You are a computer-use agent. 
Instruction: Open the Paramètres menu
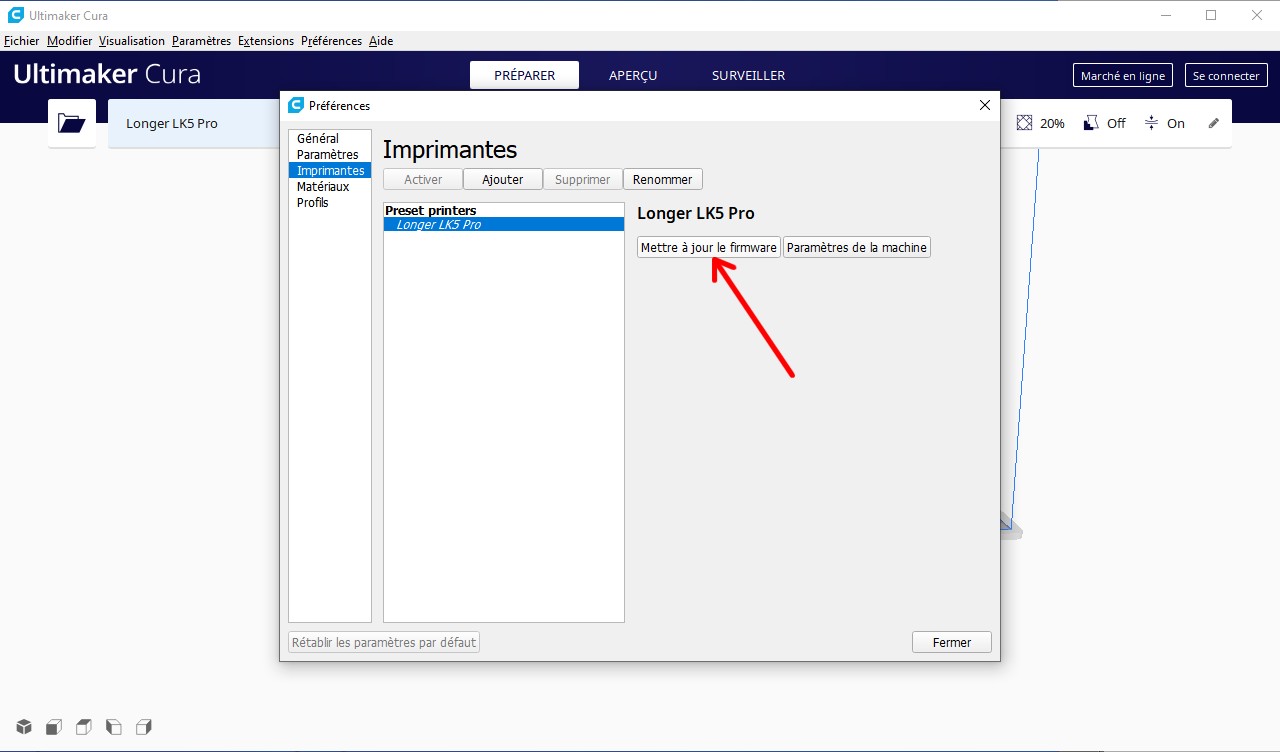point(201,41)
